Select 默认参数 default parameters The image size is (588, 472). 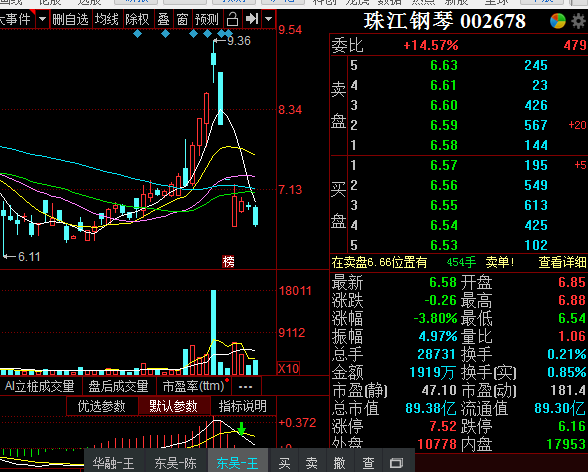pyautogui.click(x=174, y=406)
